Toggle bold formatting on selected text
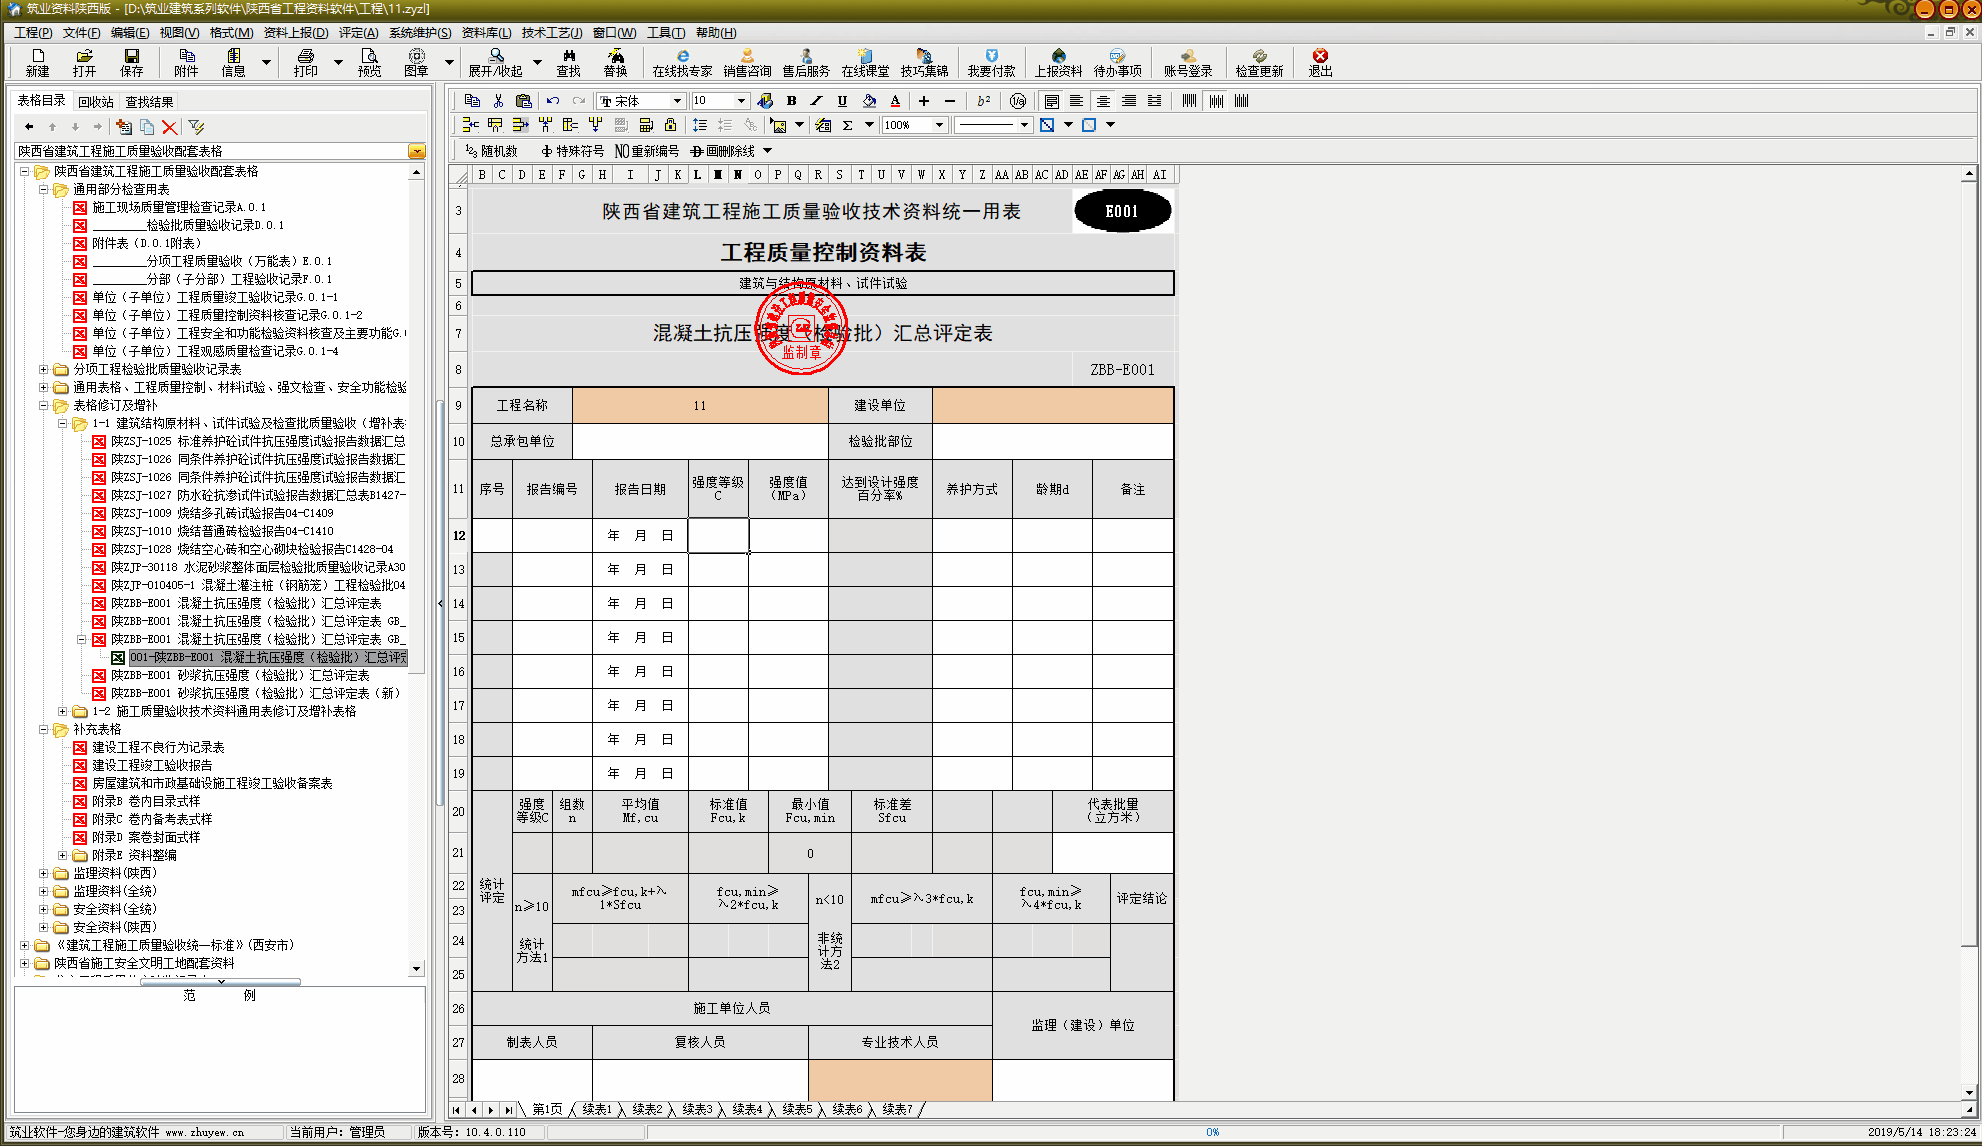Viewport: 1982px width, 1147px height. (x=791, y=100)
